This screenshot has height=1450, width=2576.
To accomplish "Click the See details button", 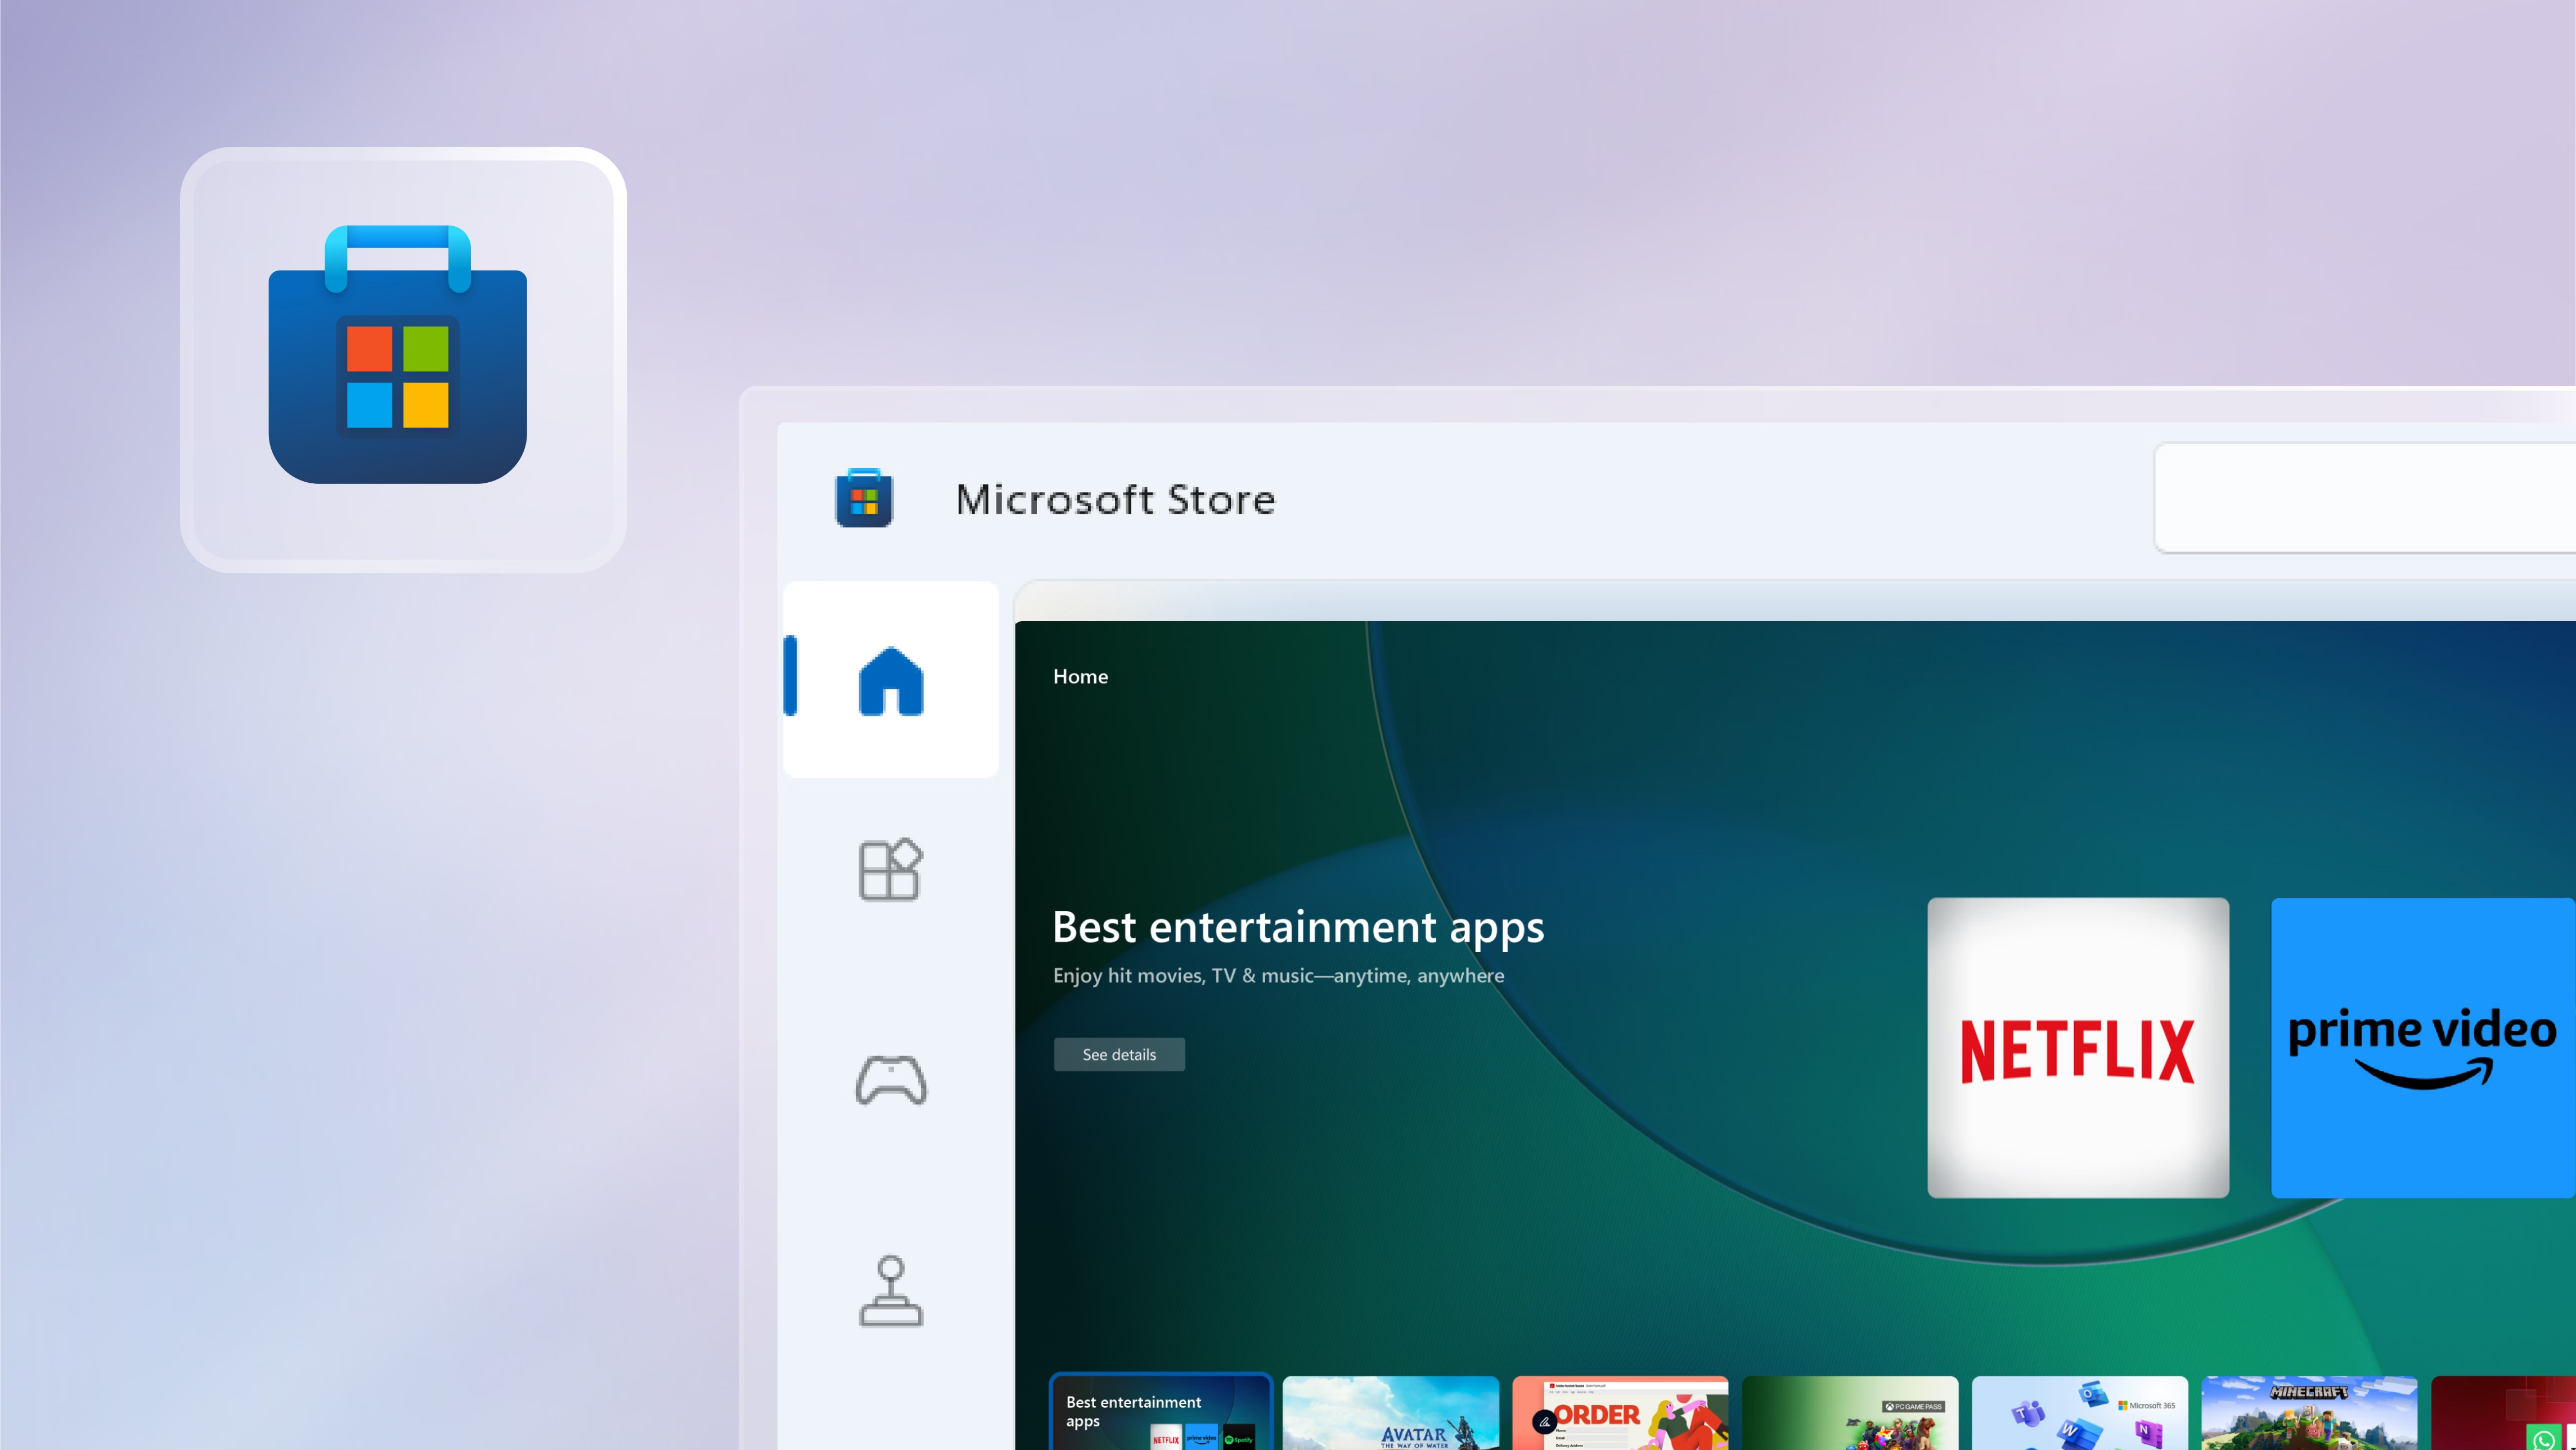I will point(1119,1054).
